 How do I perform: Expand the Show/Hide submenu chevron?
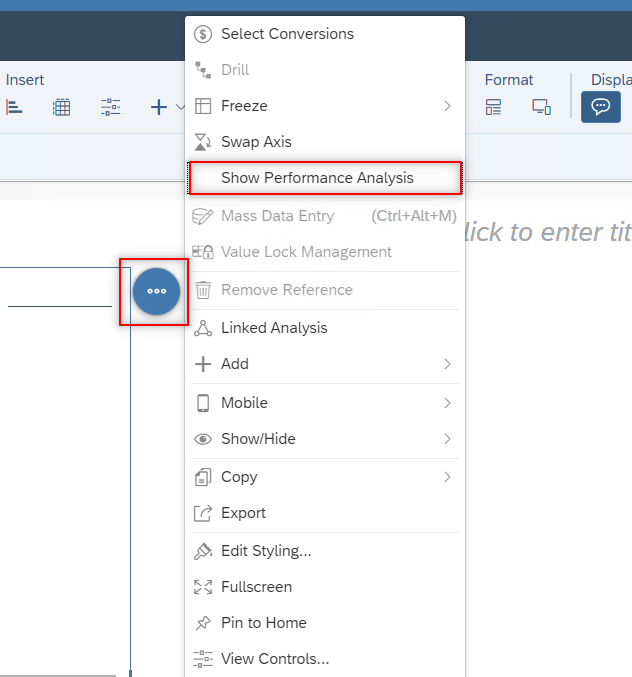[447, 439]
